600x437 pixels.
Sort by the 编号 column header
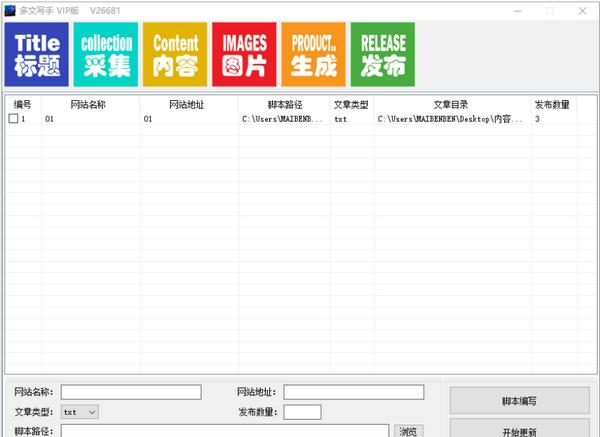pos(23,104)
